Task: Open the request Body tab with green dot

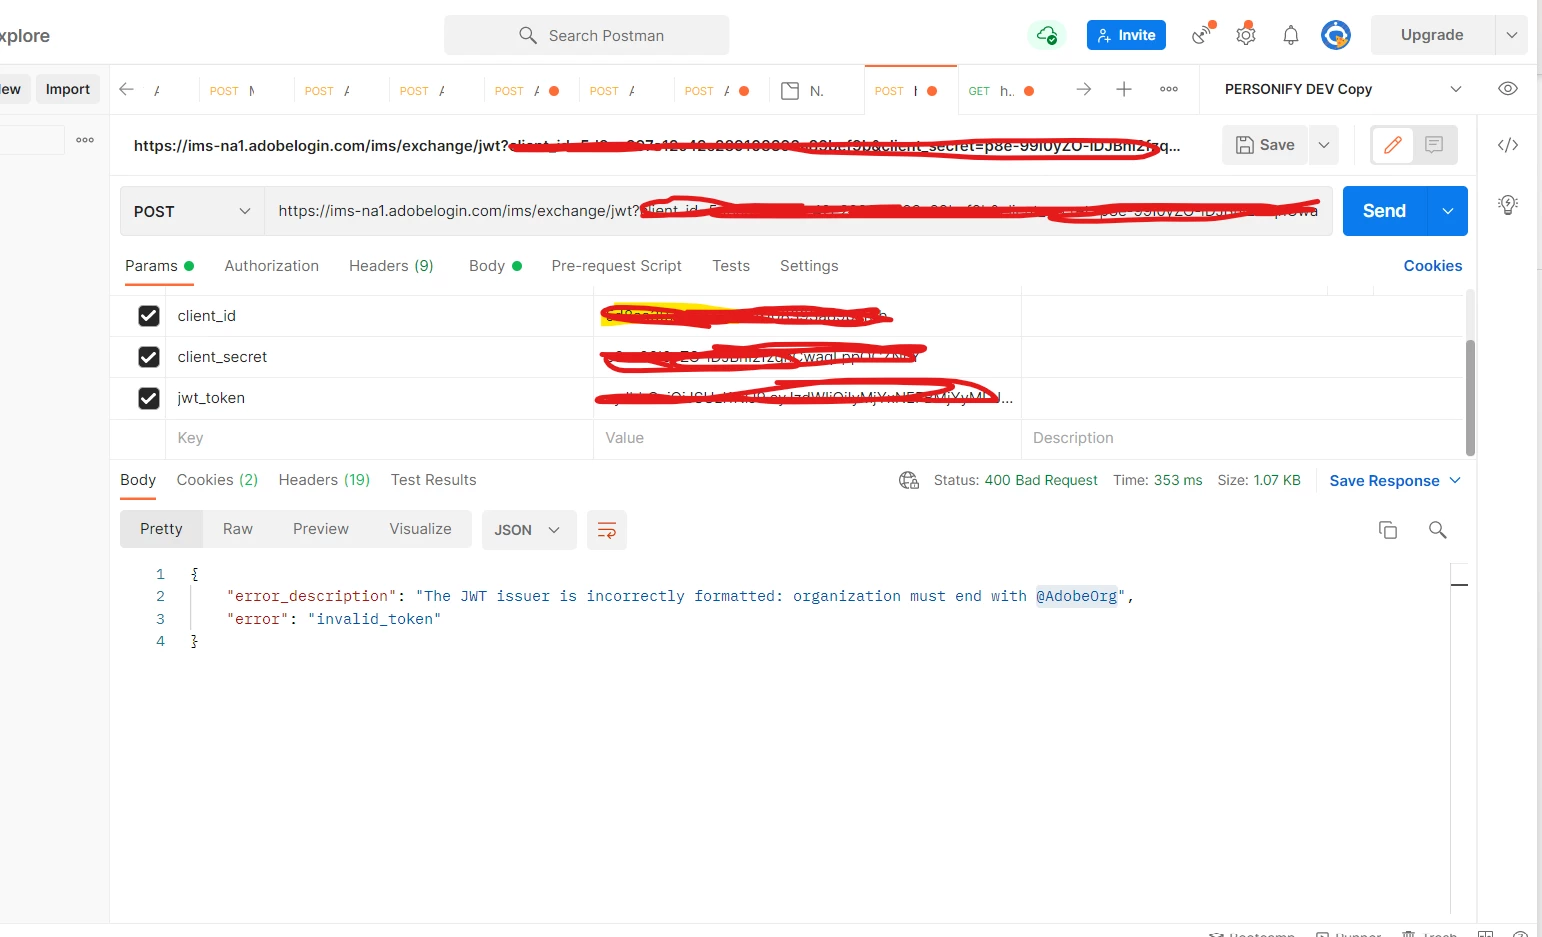Action: (495, 266)
